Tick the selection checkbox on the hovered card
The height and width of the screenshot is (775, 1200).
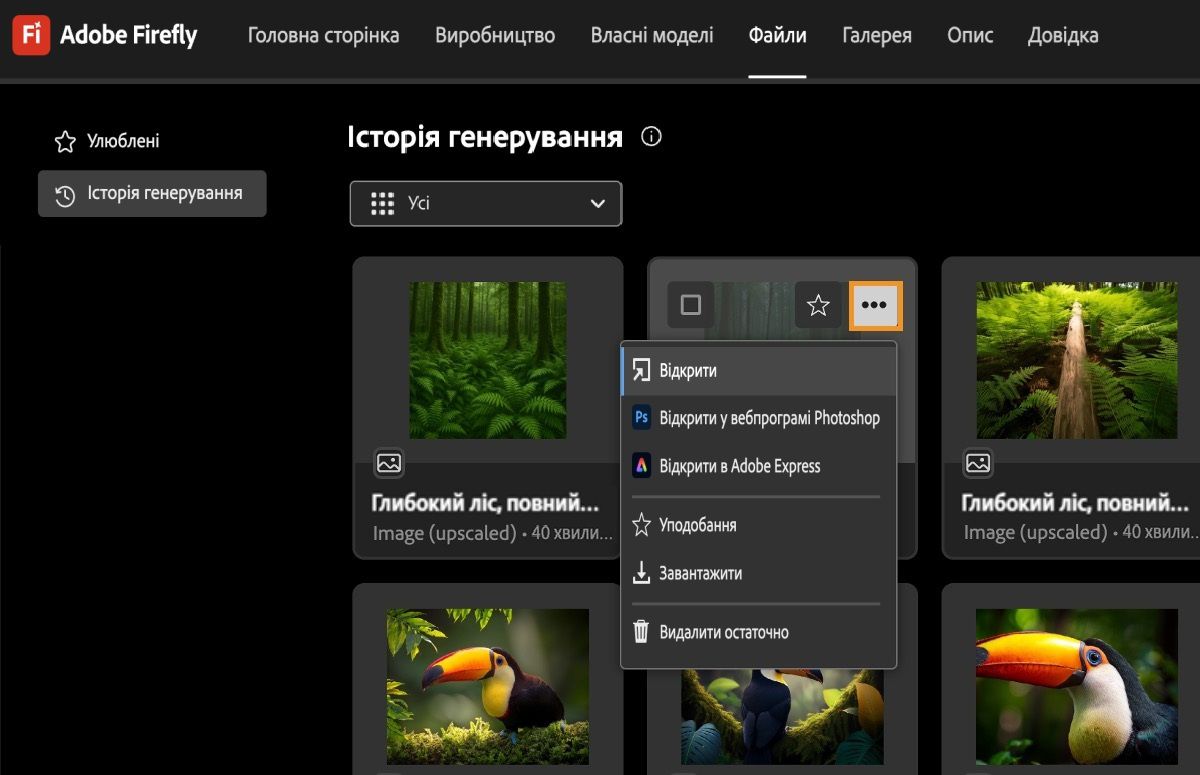(691, 305)
